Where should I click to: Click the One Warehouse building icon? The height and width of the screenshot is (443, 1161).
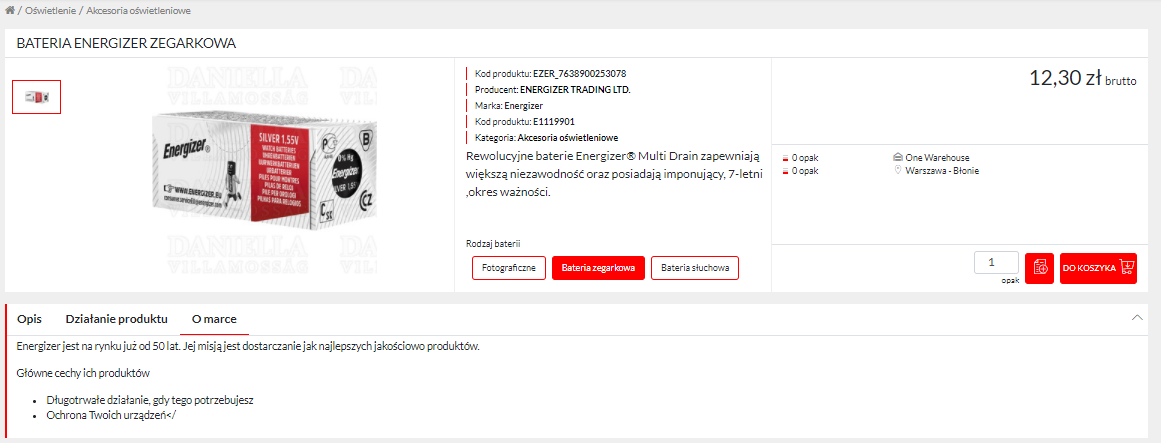pos(898,158)
